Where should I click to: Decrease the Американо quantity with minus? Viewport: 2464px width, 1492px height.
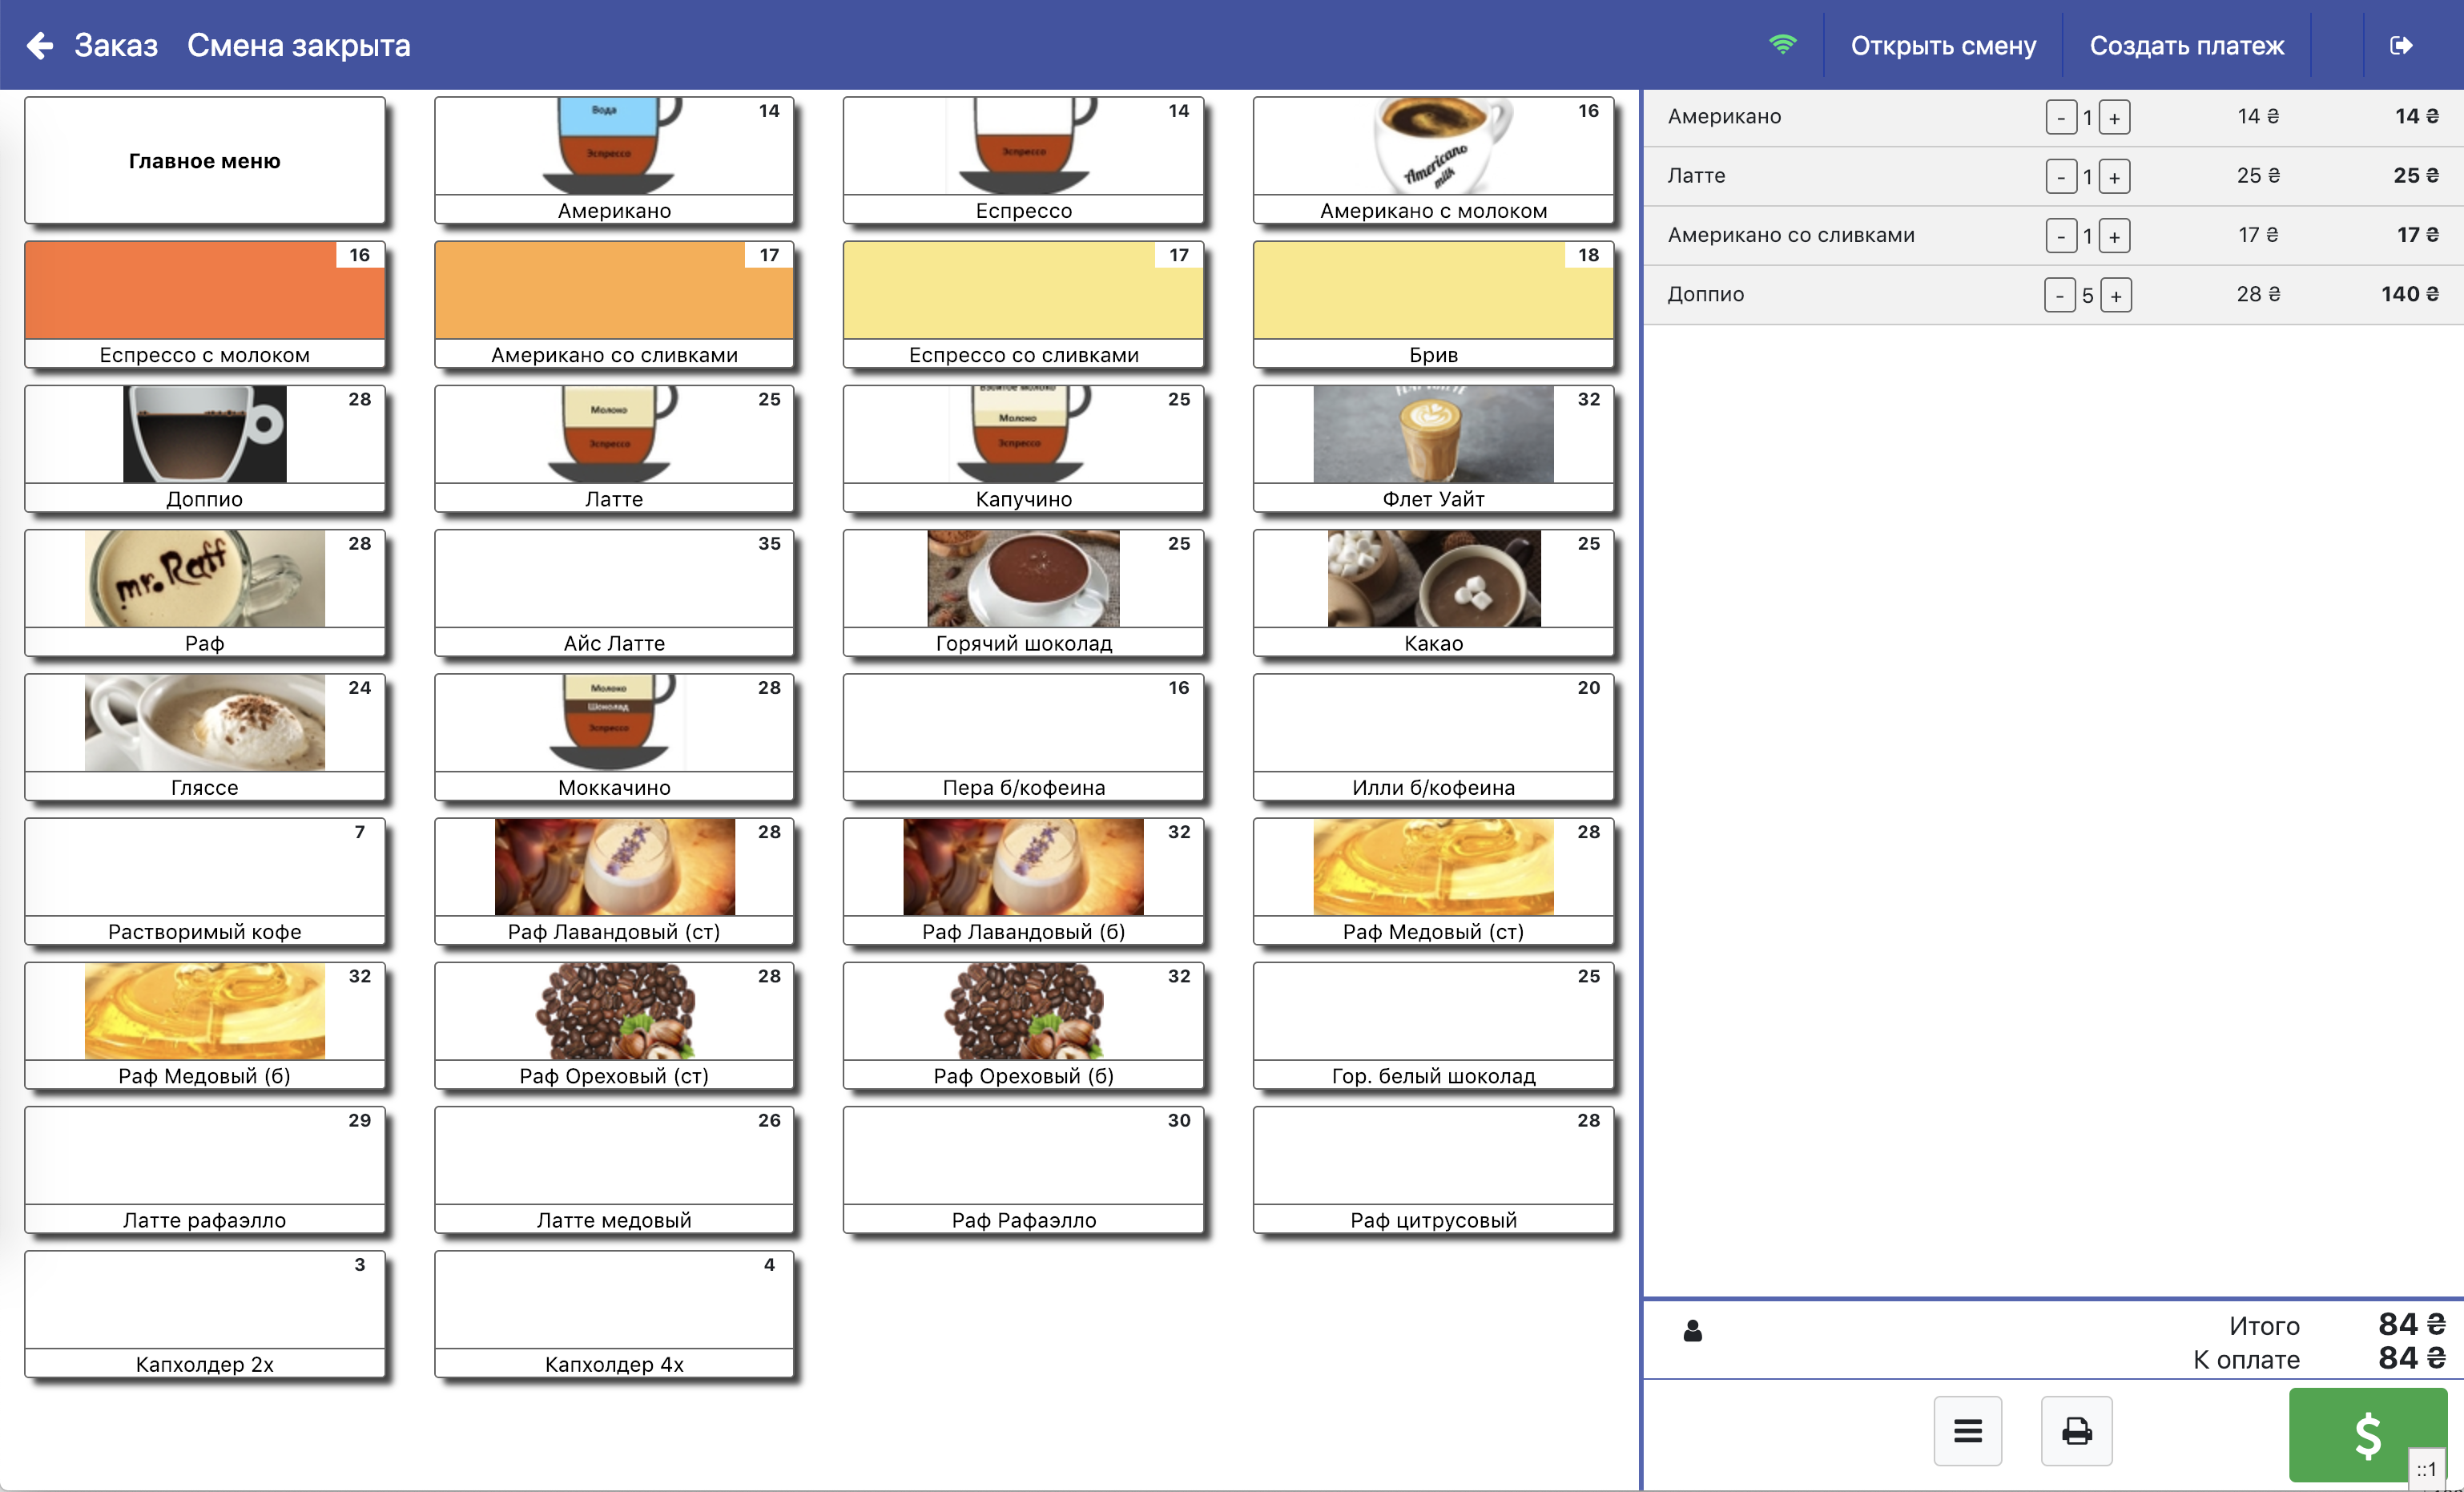click(x=2060, y=117)
